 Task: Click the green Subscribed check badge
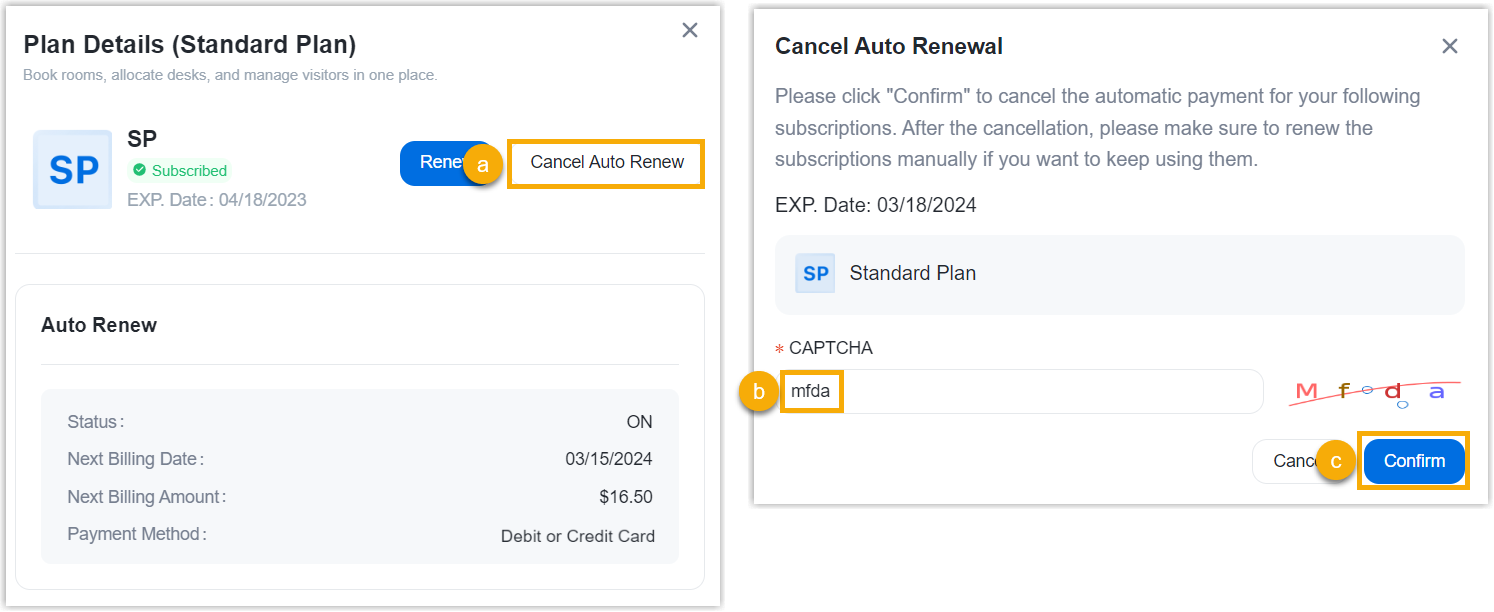(x=139, y=170)
